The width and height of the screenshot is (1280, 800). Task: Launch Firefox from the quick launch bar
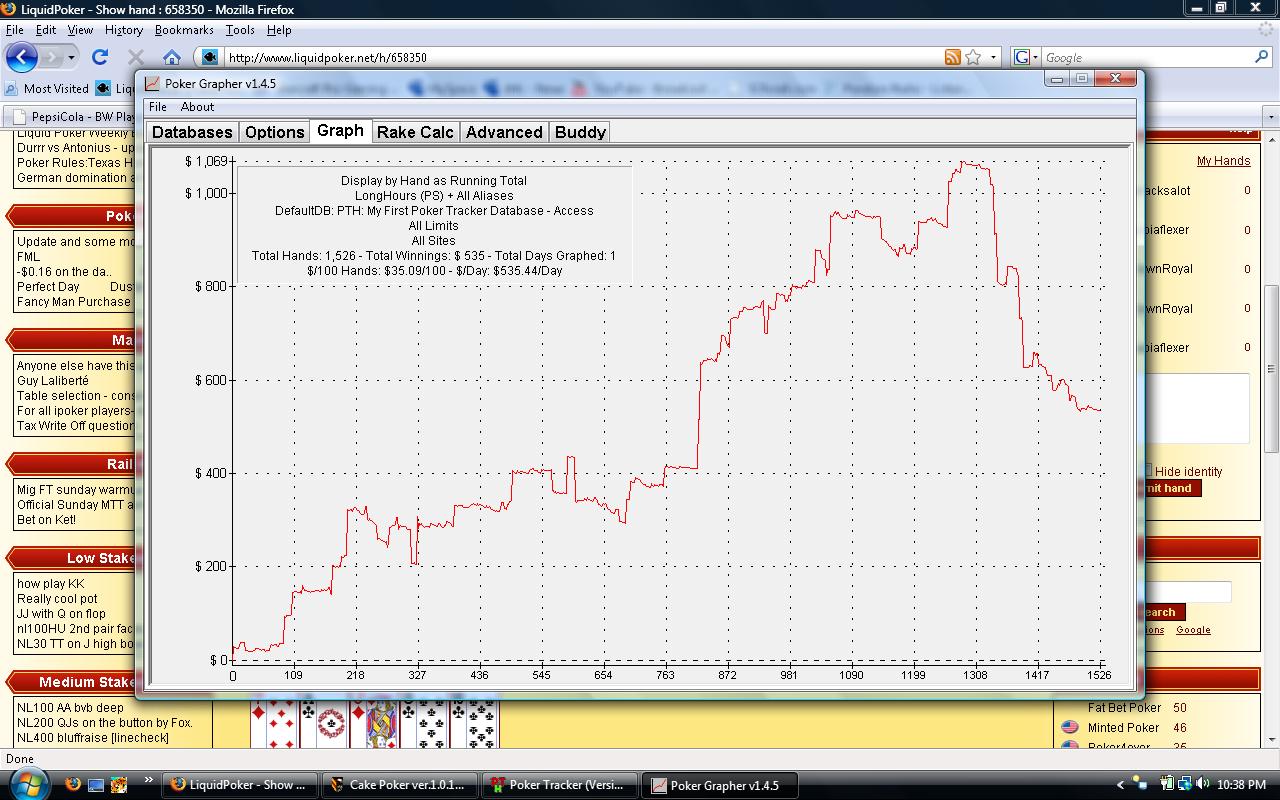point(73,785)
